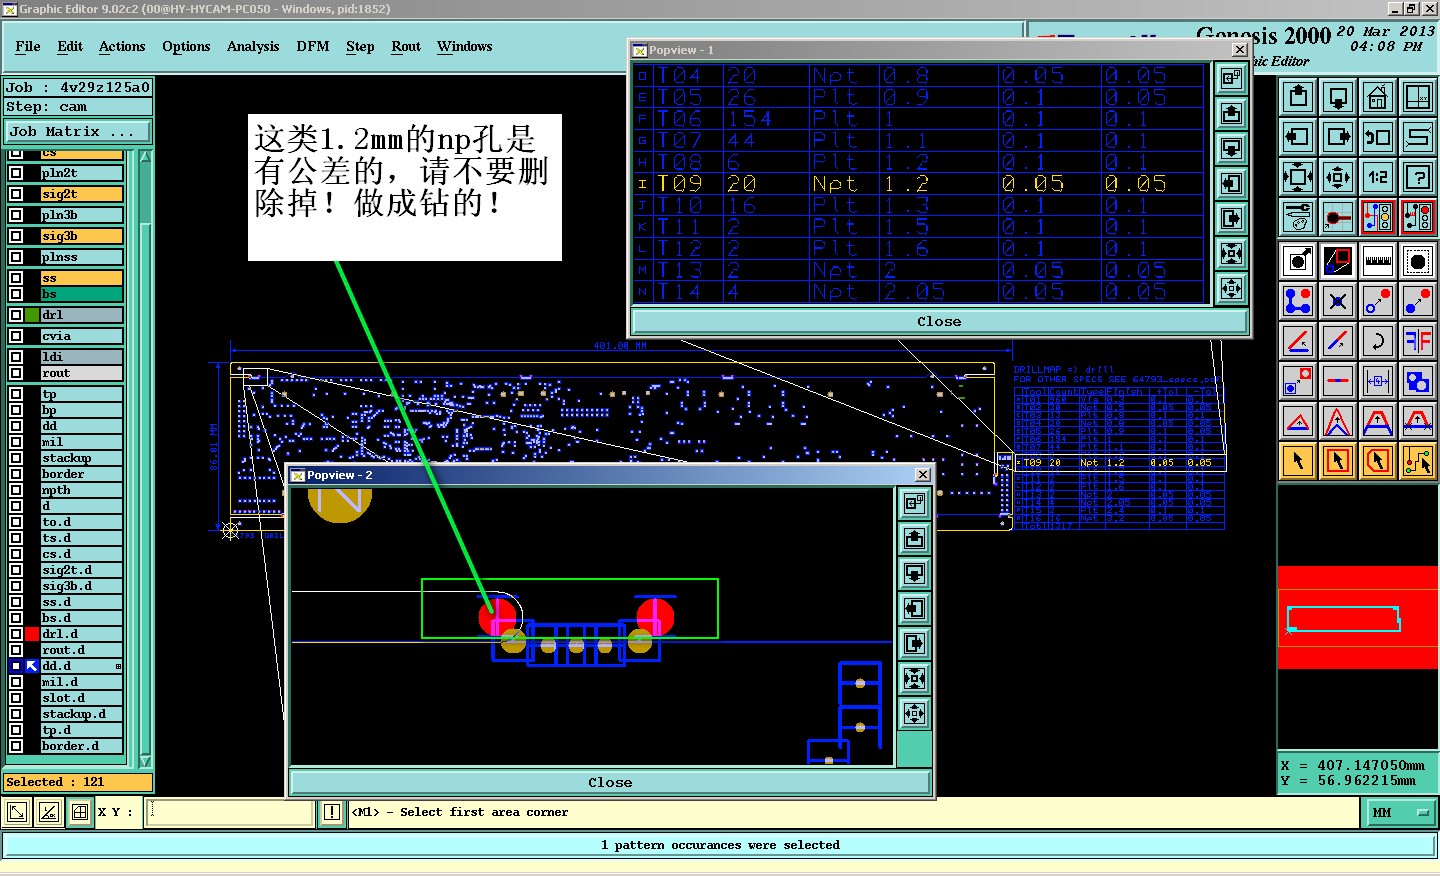1440x876 pixels.
Task: Click the red overview thumbnail panel
Action: click(x=1358, y=617)
